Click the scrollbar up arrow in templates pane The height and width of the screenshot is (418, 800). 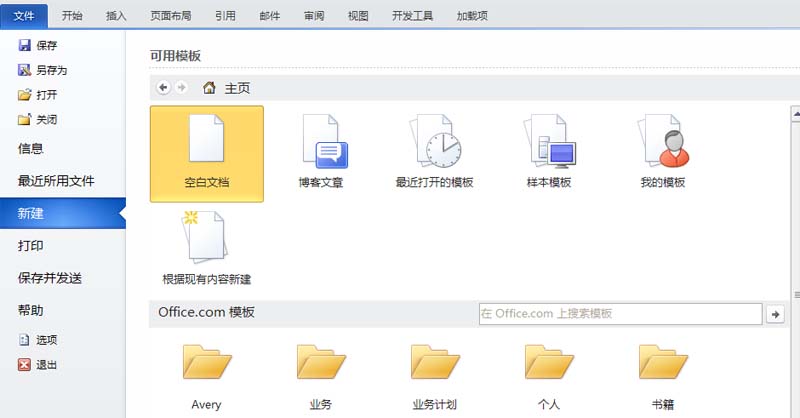796,114
